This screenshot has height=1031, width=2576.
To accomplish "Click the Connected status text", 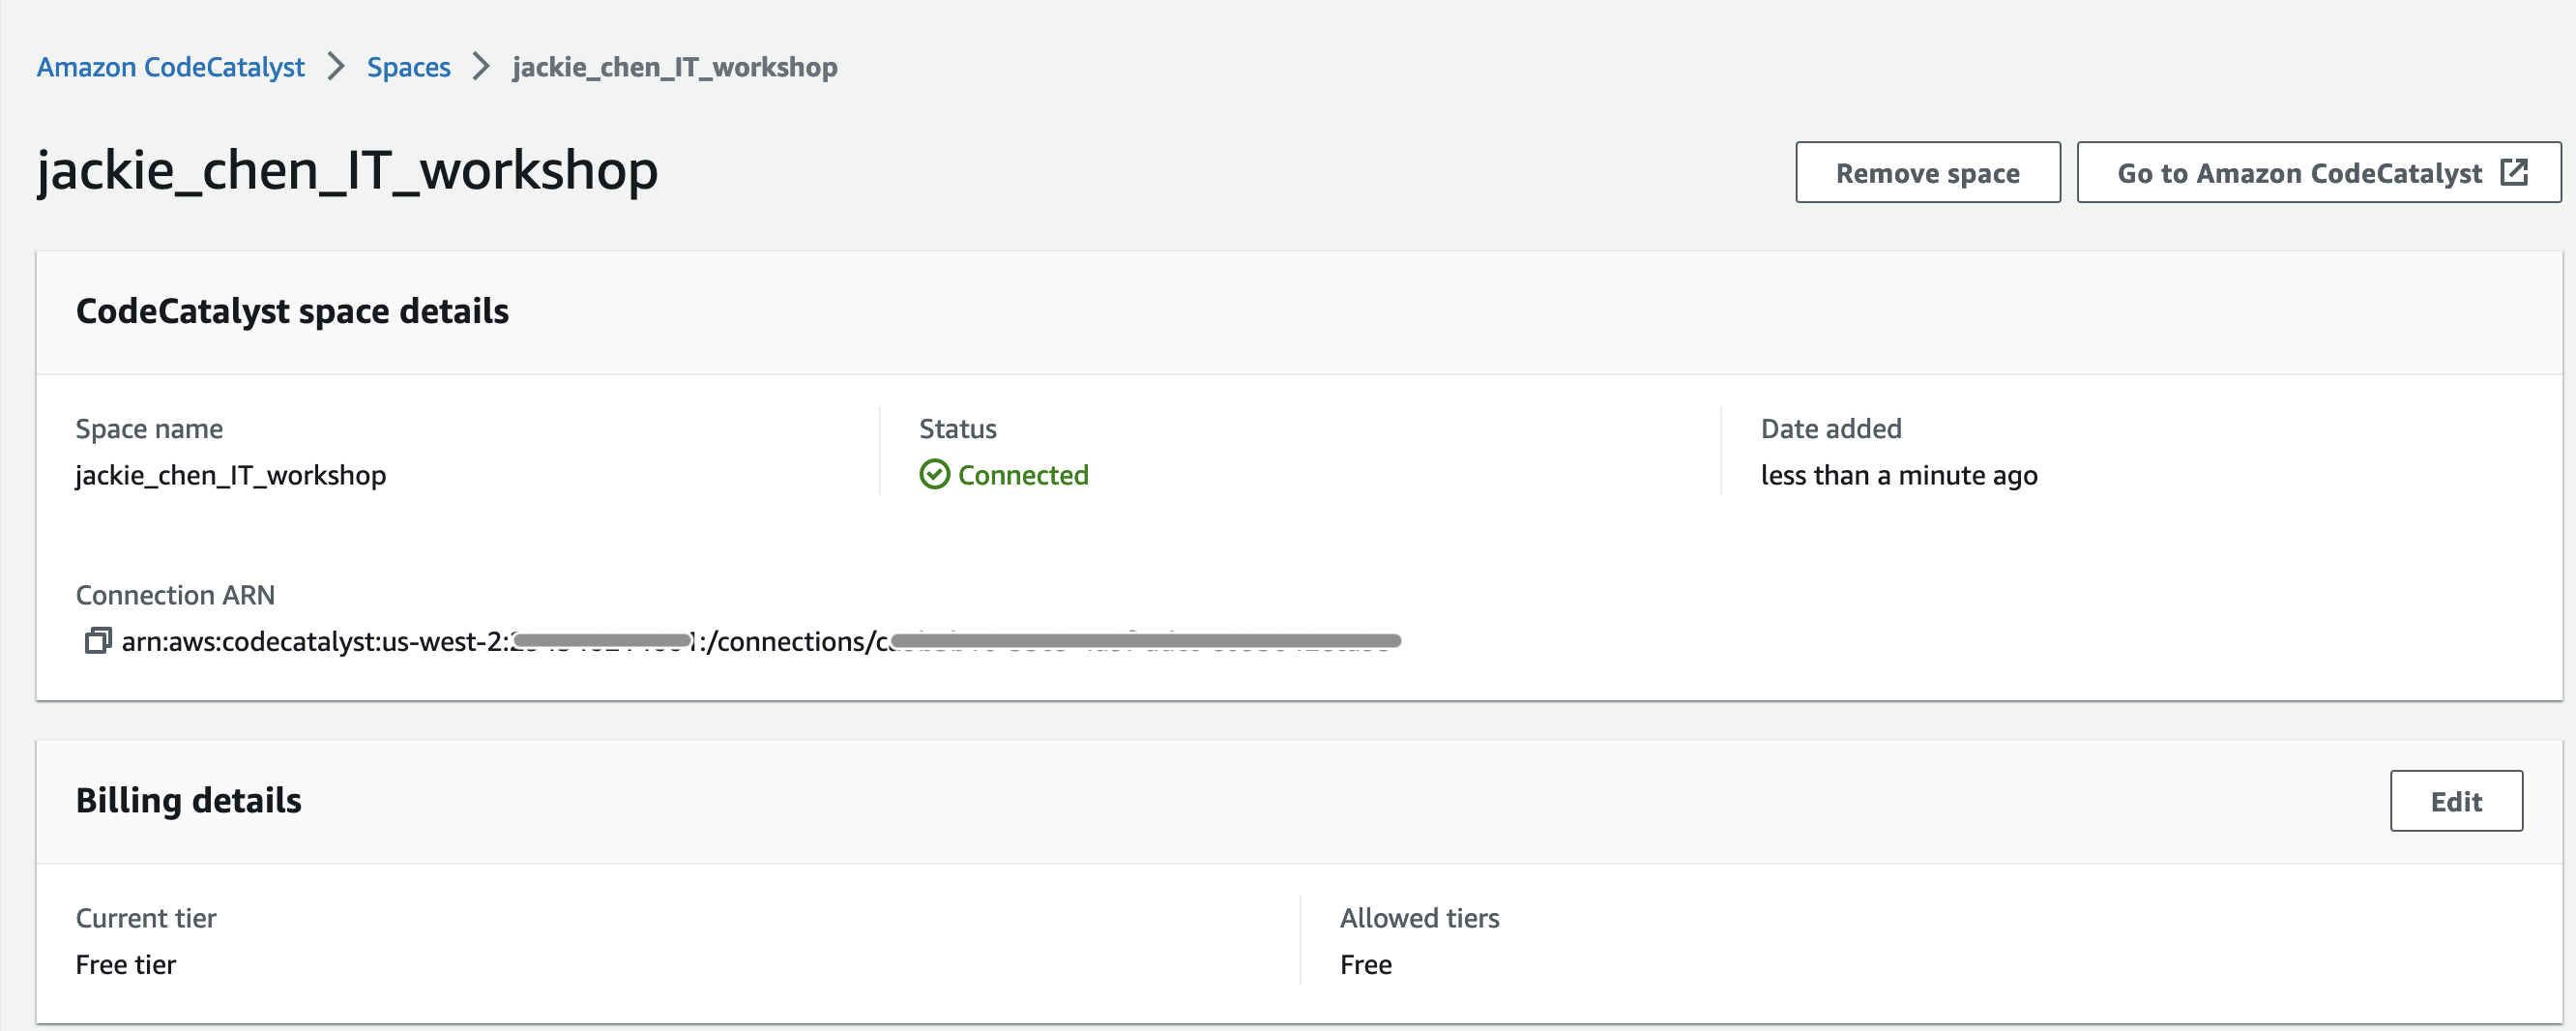I will (x=1022, y=475).
